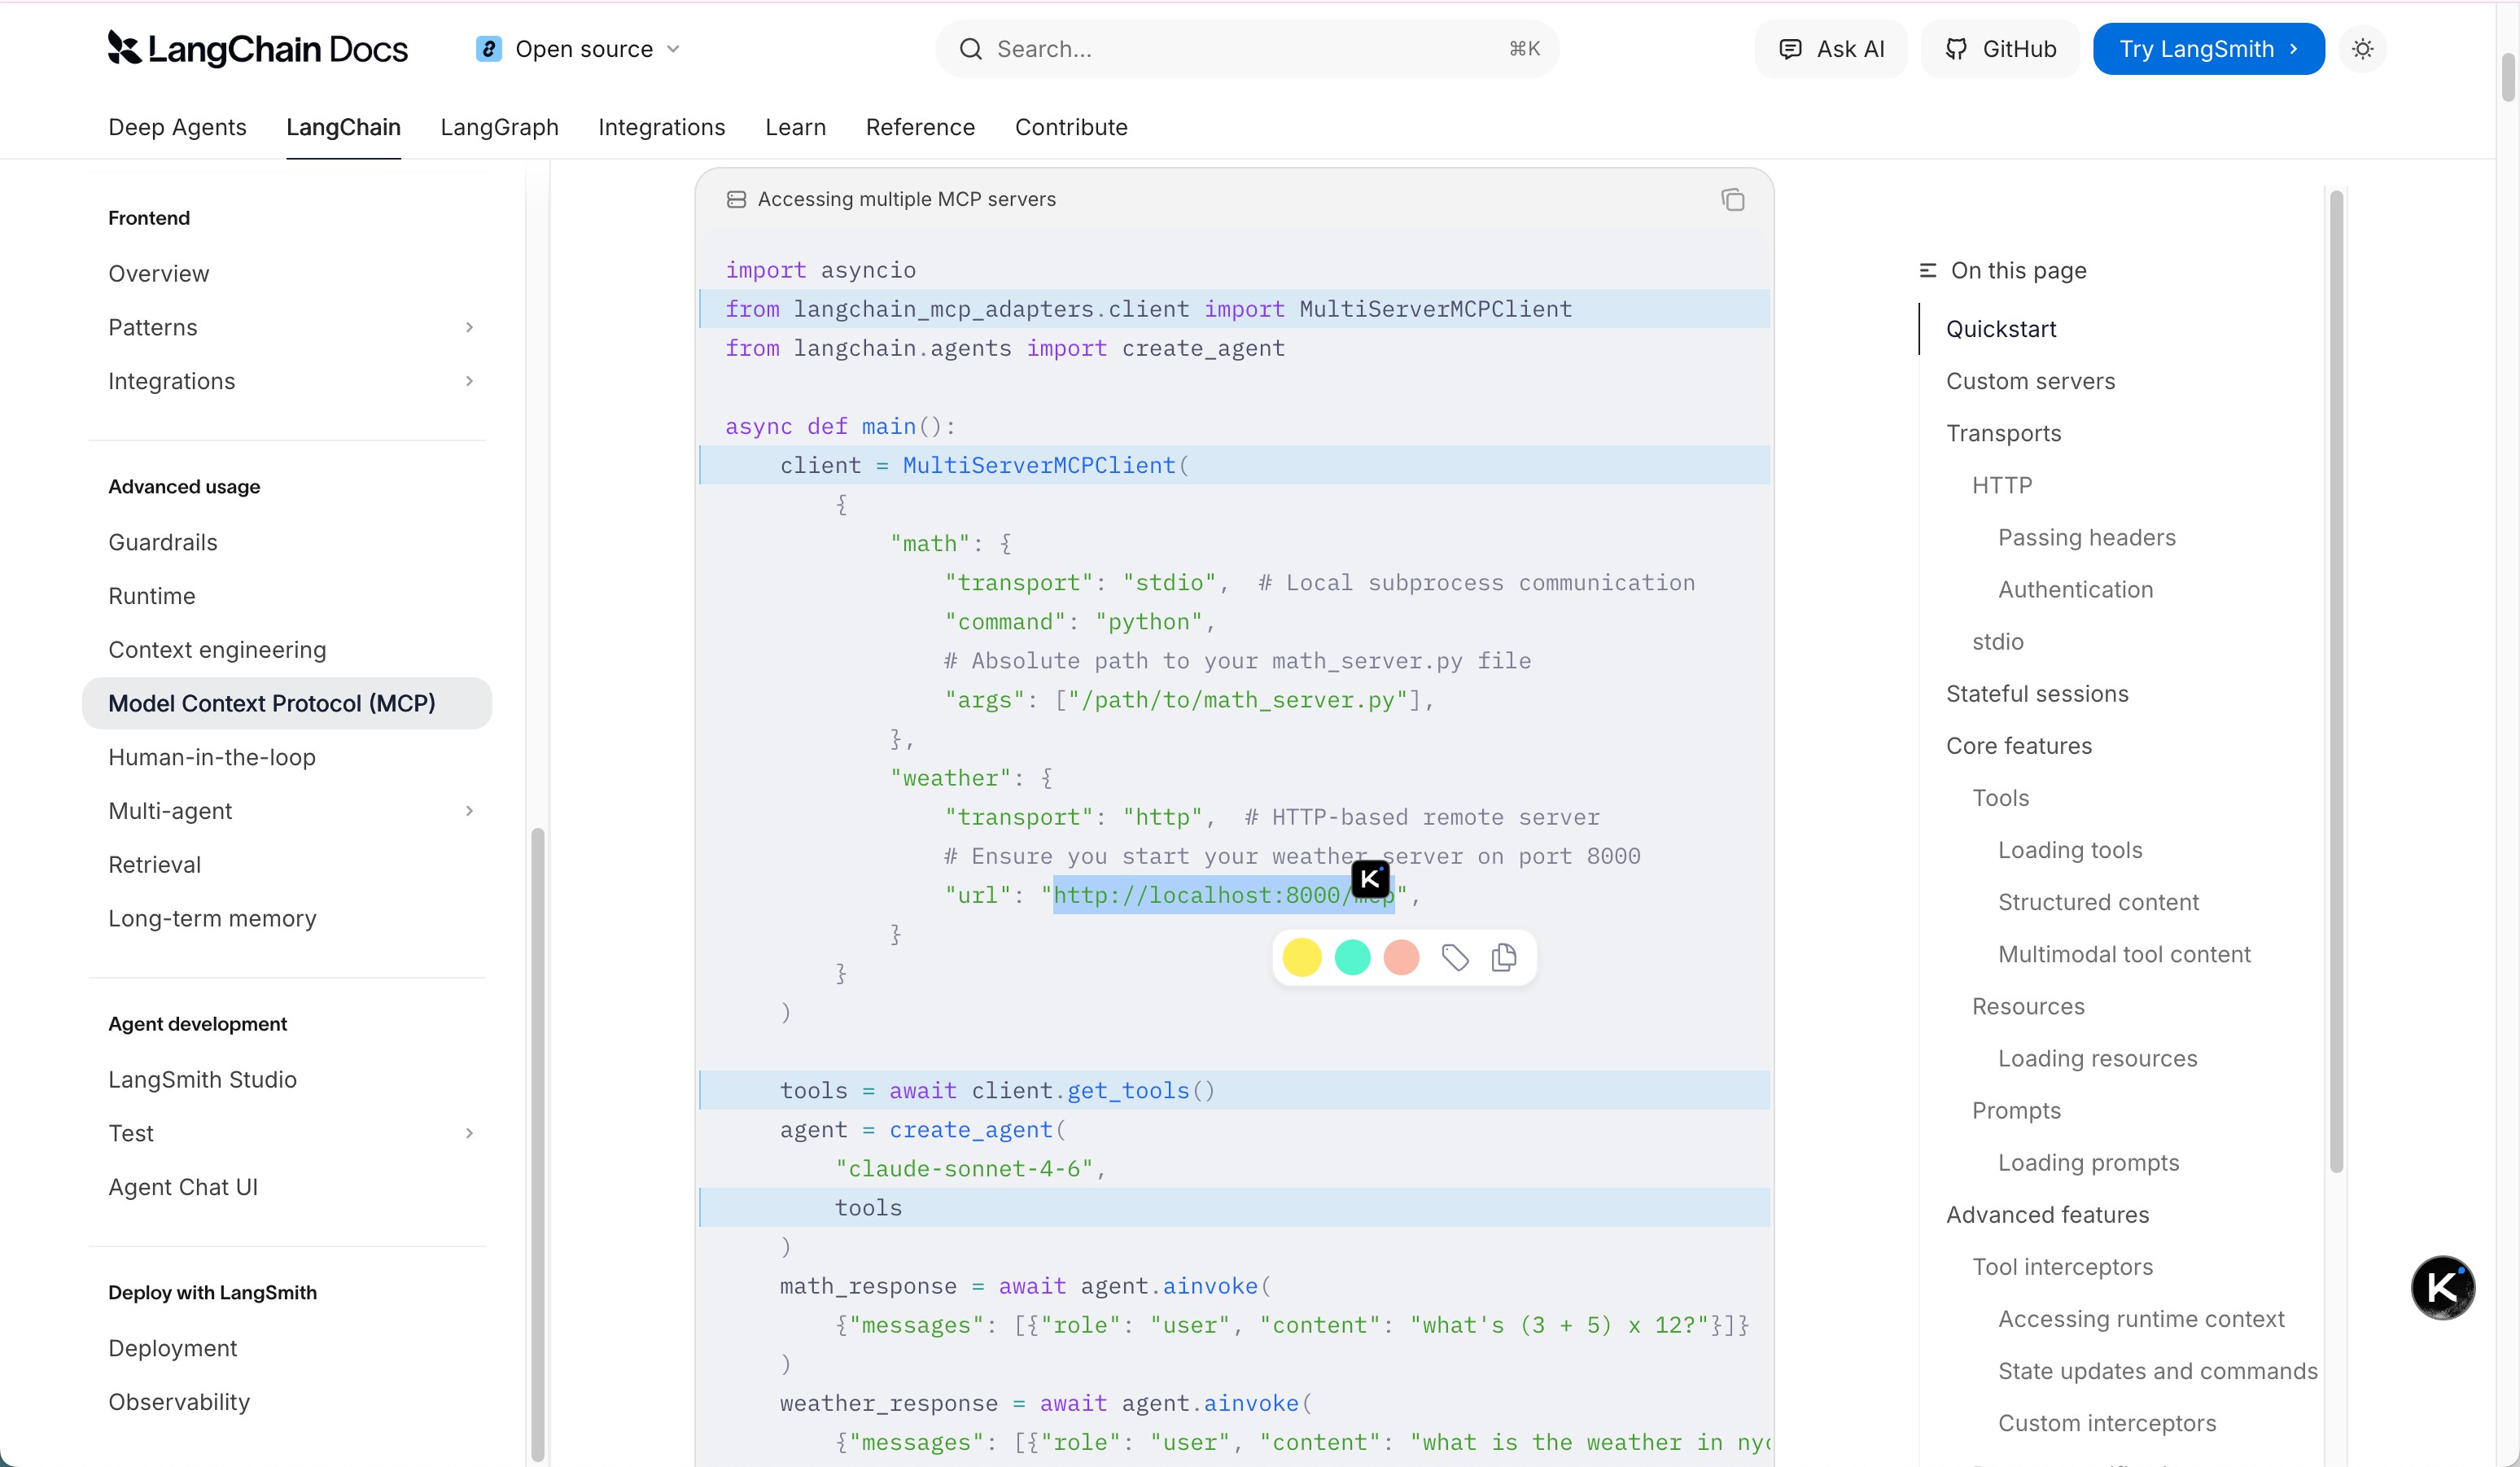
Task: Jump to Passing headers section
Action: coord(2086,537)
